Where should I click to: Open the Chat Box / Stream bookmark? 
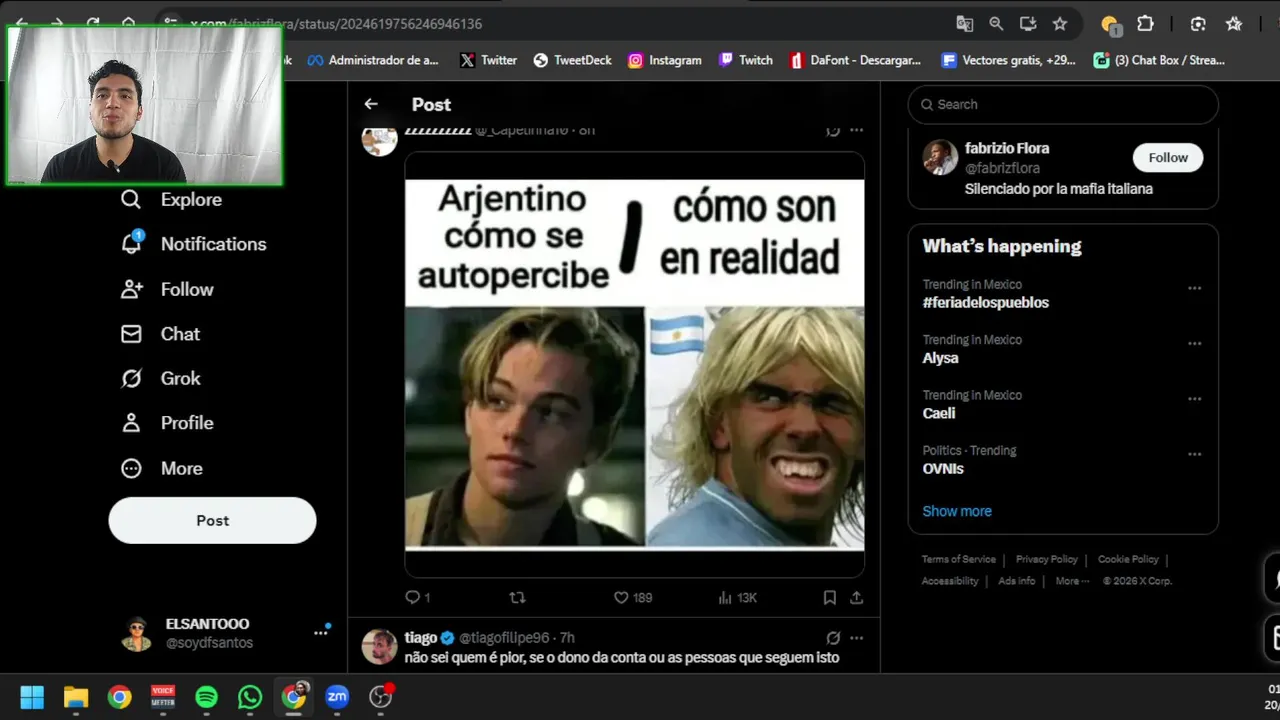1159,60
